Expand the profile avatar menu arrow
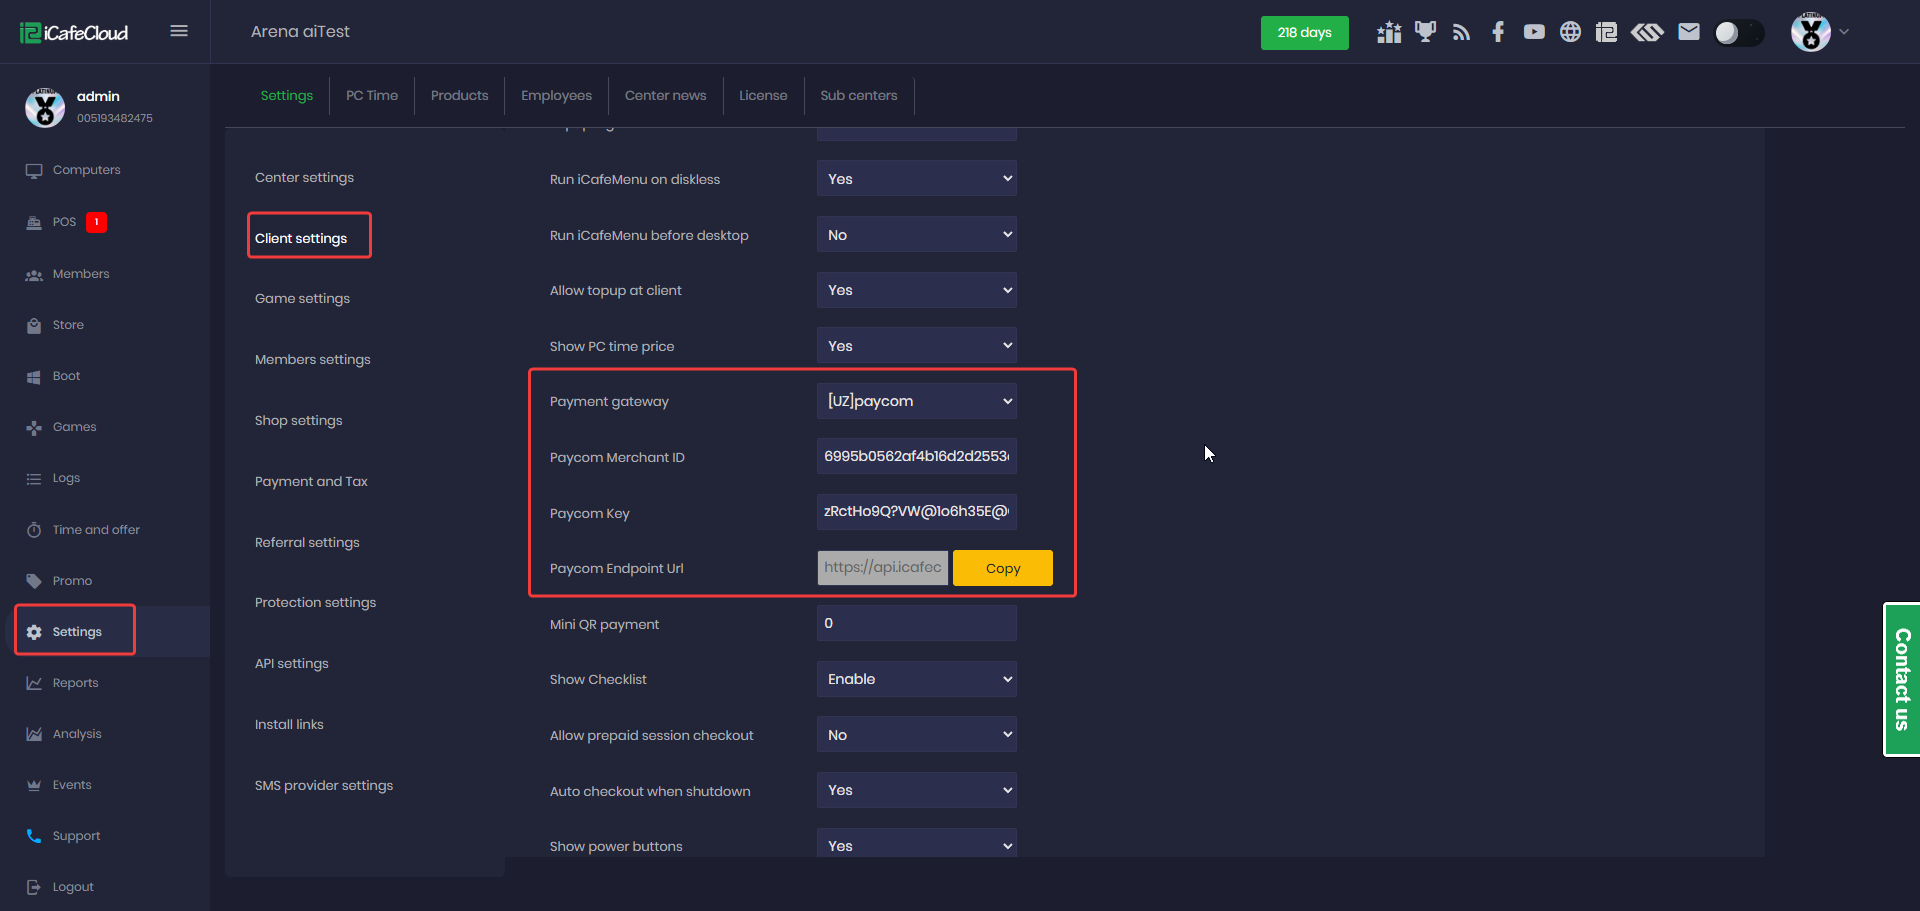 [1844, 32]
